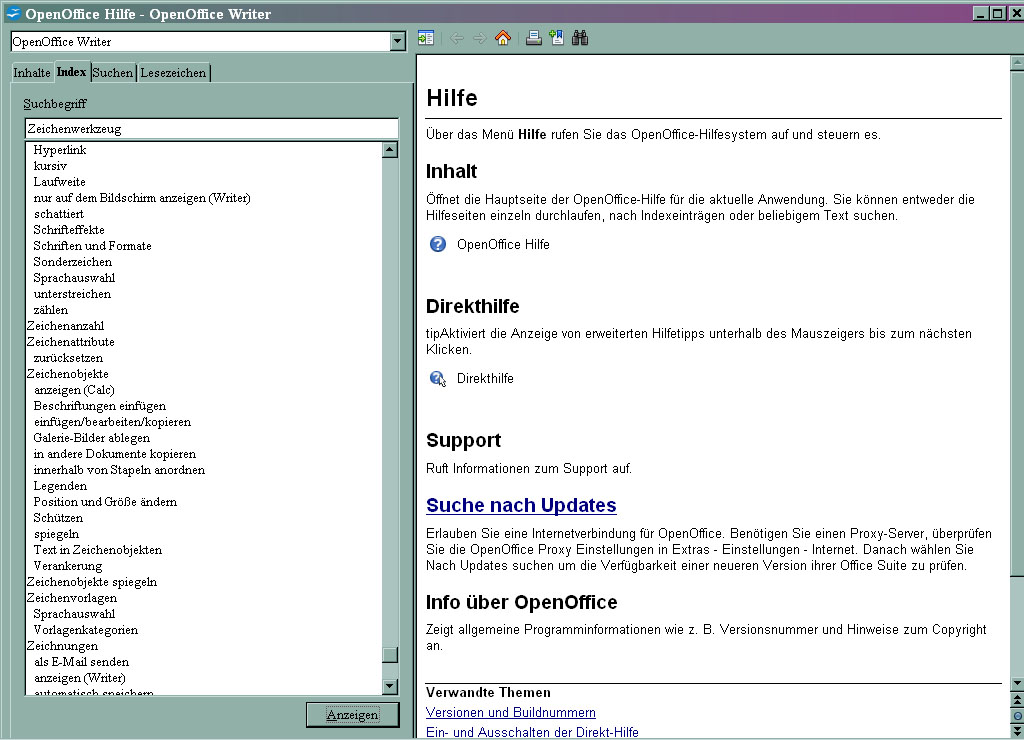Click the Suchbegriff input field
The image size is (1024, 740).
212,129
